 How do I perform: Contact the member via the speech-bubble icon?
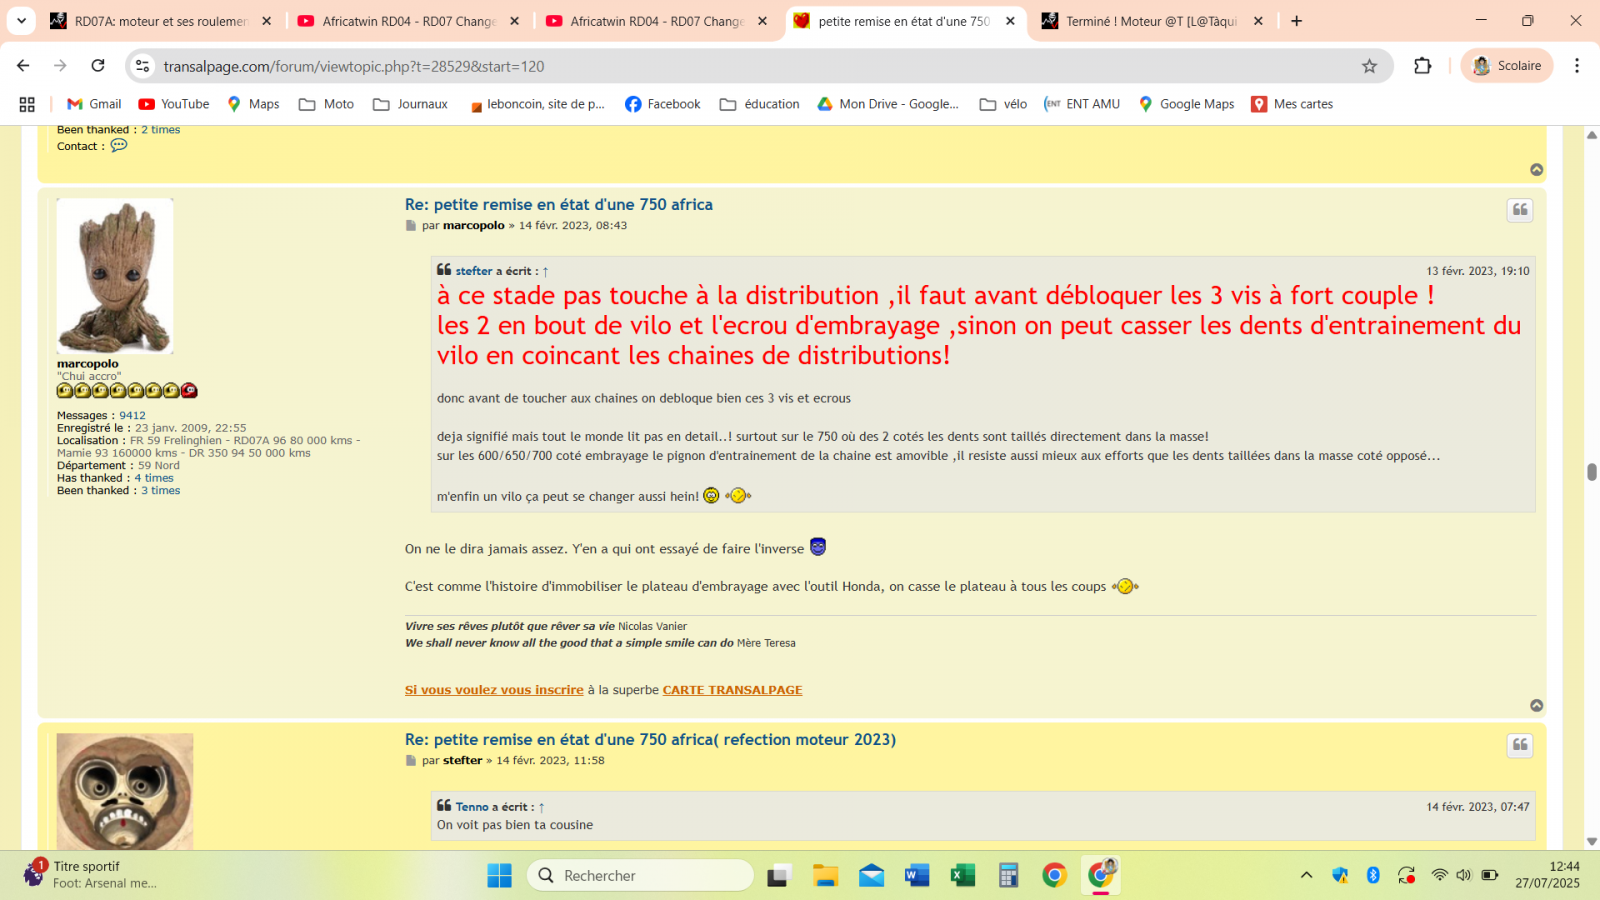119,146
